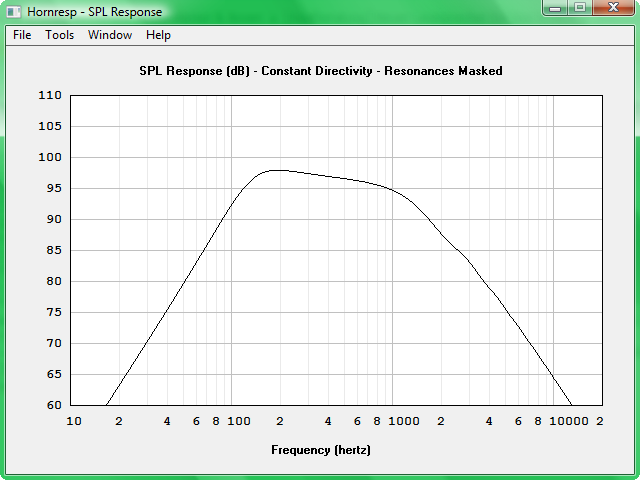Click the 85 dB axis label
Image resolution: width=640 pixels, height=480 pixels.
(54, 250)
